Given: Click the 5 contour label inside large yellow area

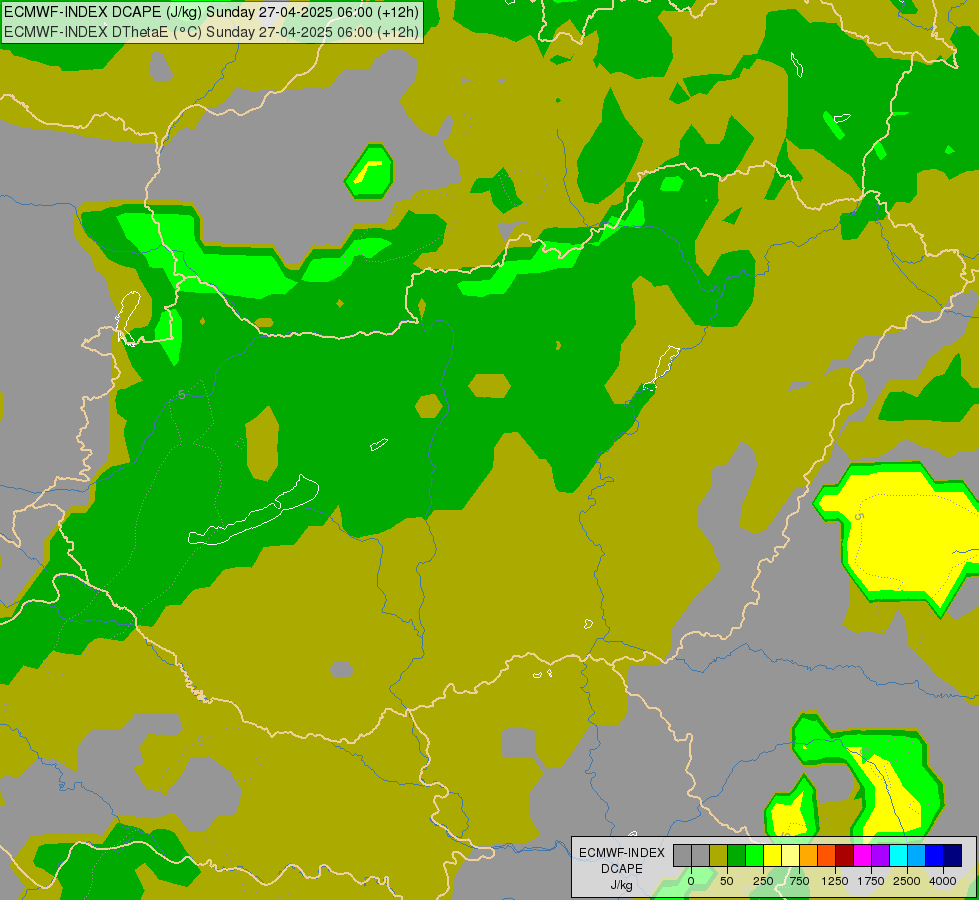Looking at the screenshot, I should click(858, 517).
